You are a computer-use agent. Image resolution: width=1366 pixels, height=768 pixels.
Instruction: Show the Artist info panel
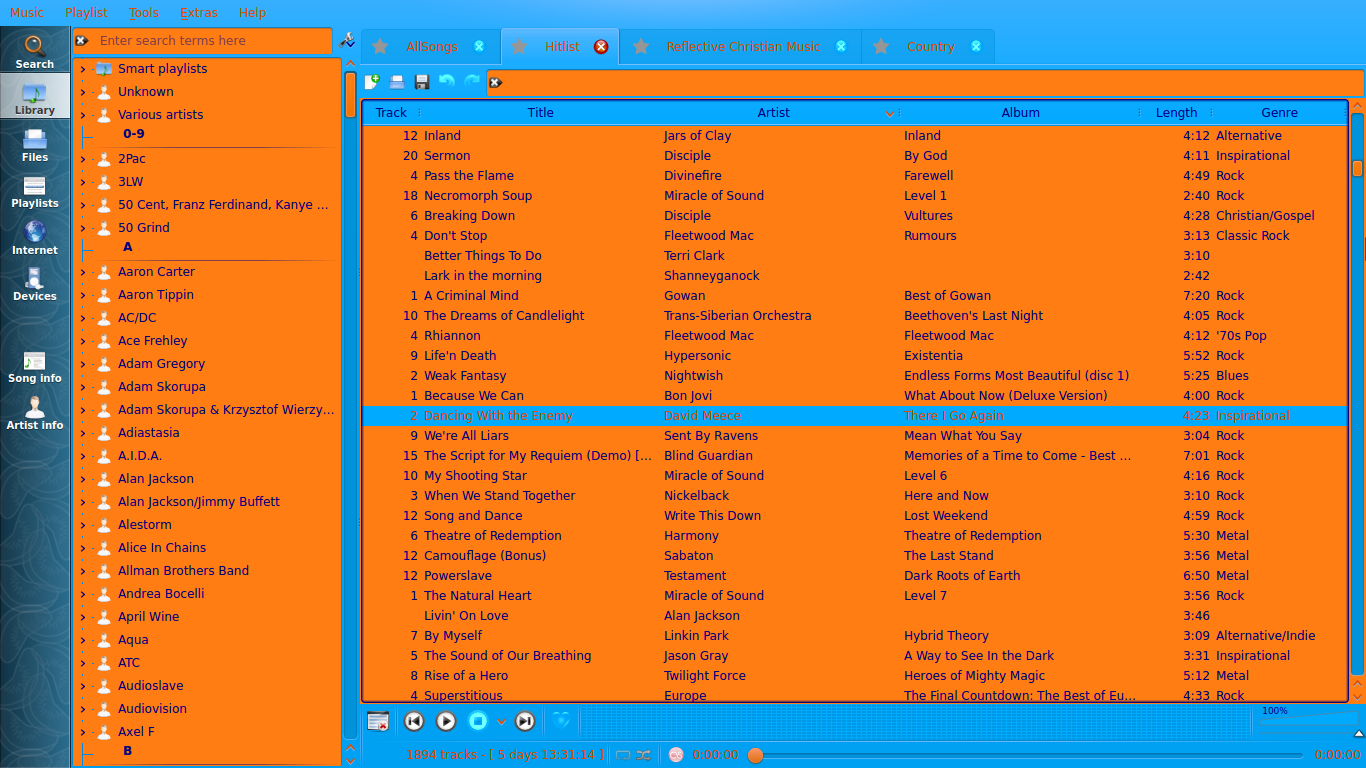click(x=35, y=413)
